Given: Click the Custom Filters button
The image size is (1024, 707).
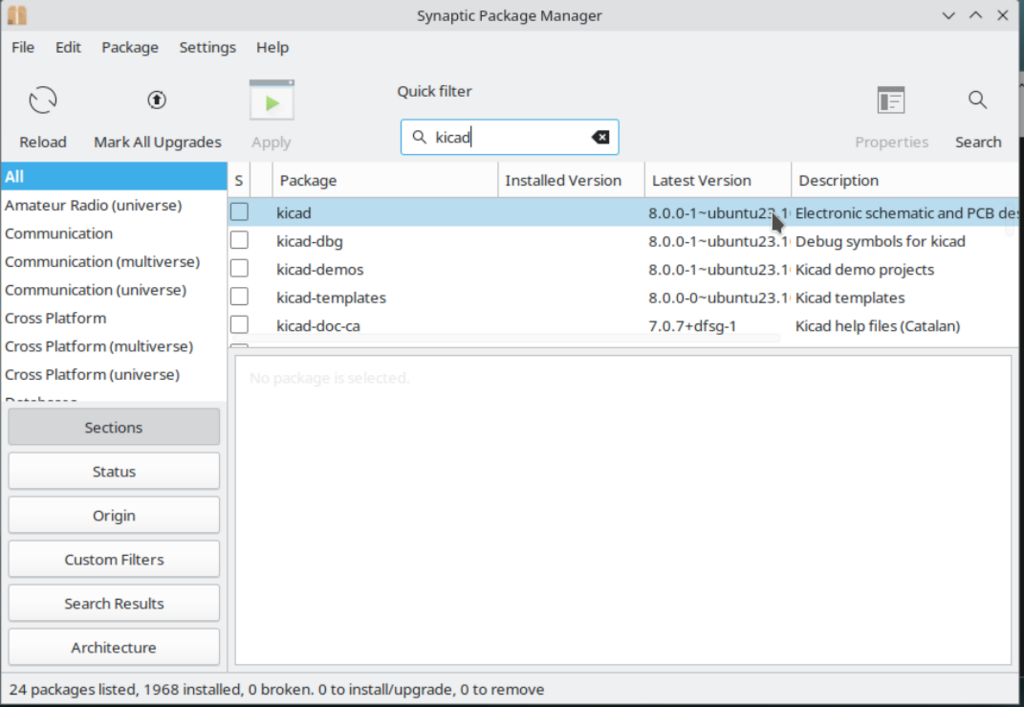Looking at the screenshot, I should coord(114,560).
